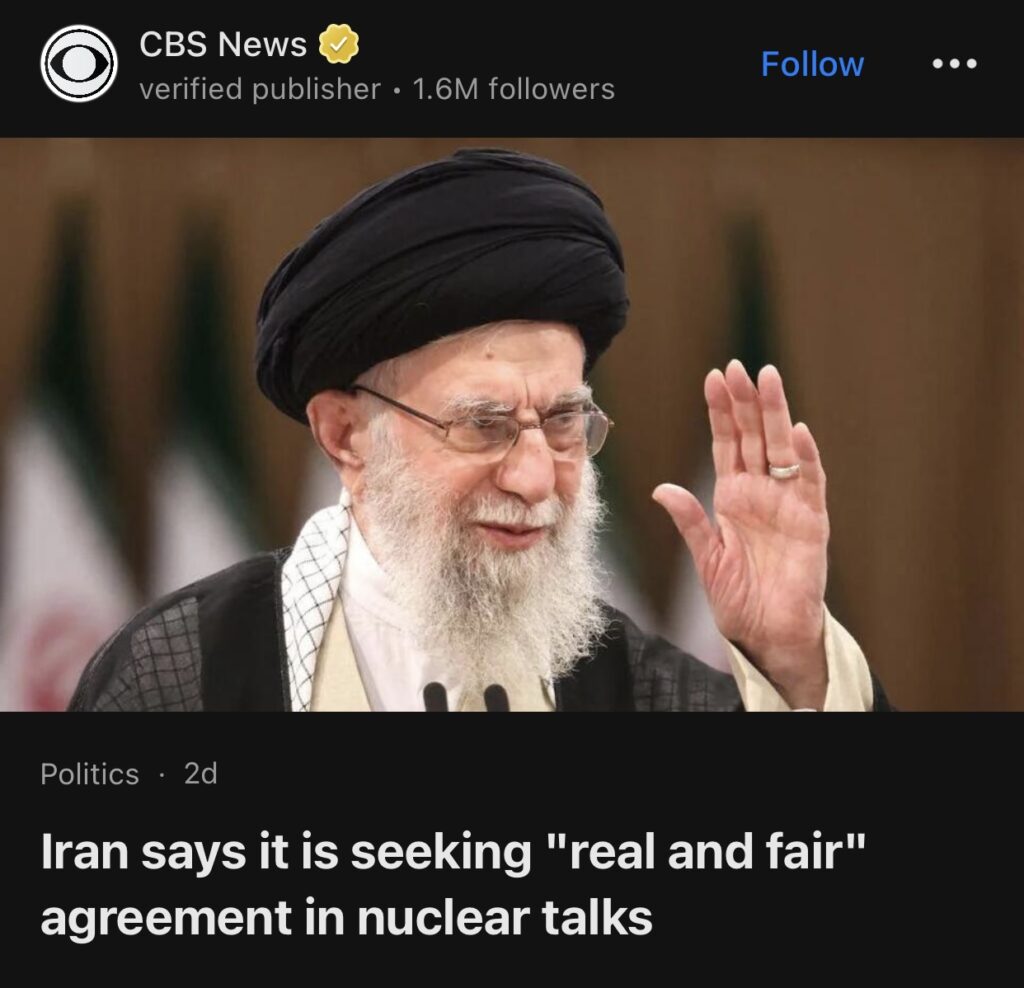Click the silver ring in the photo
The image size is (1024, 988).
[783, 470]
